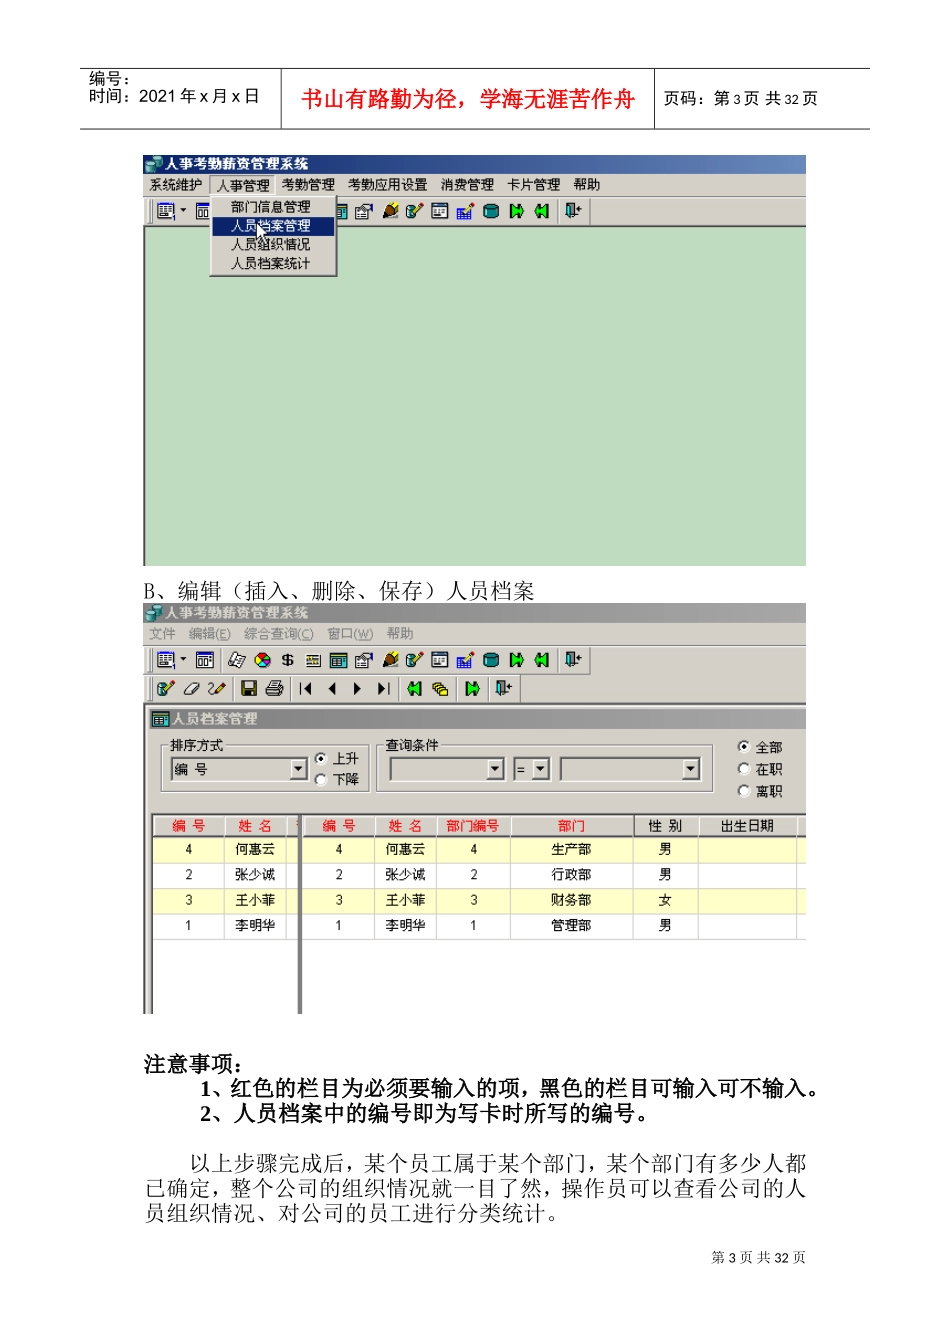Click properties hand icon in 人员档案管理 window toolbar

[x=363, y=660]
